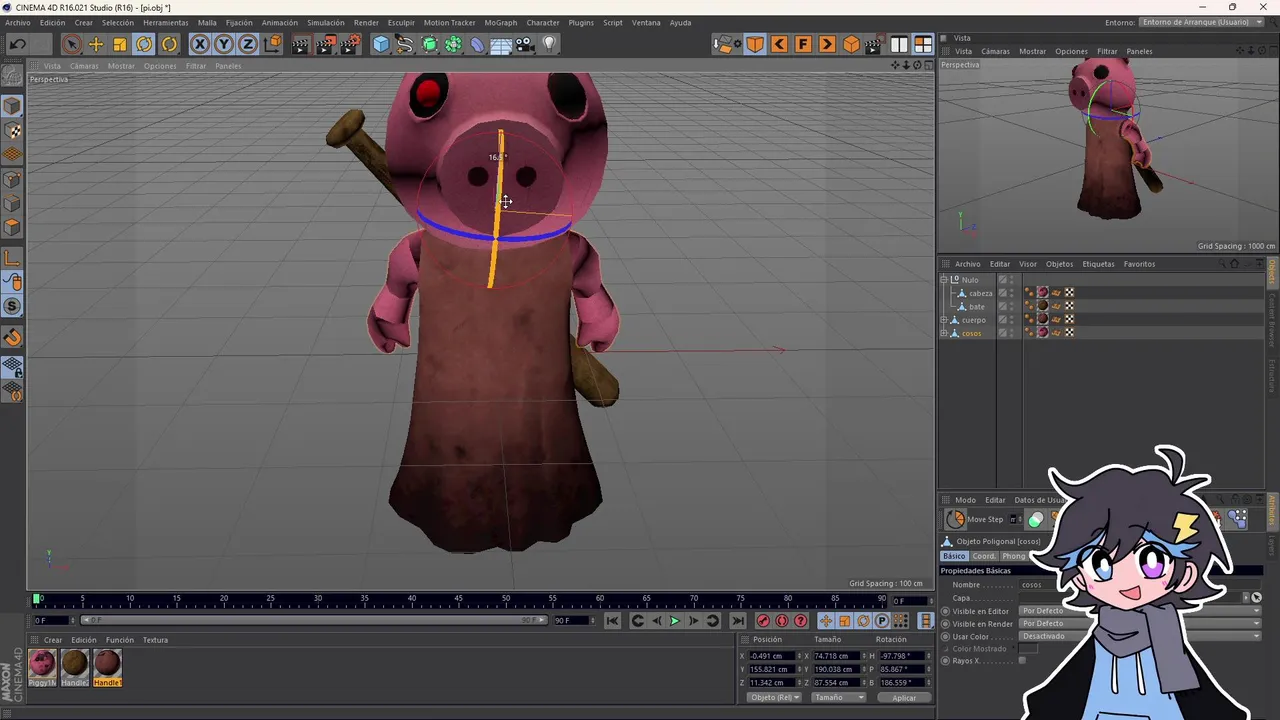The height and width of the screenshot is (720, 1280).
Task: Open the MoGraph menu
Action: [501, 22]
